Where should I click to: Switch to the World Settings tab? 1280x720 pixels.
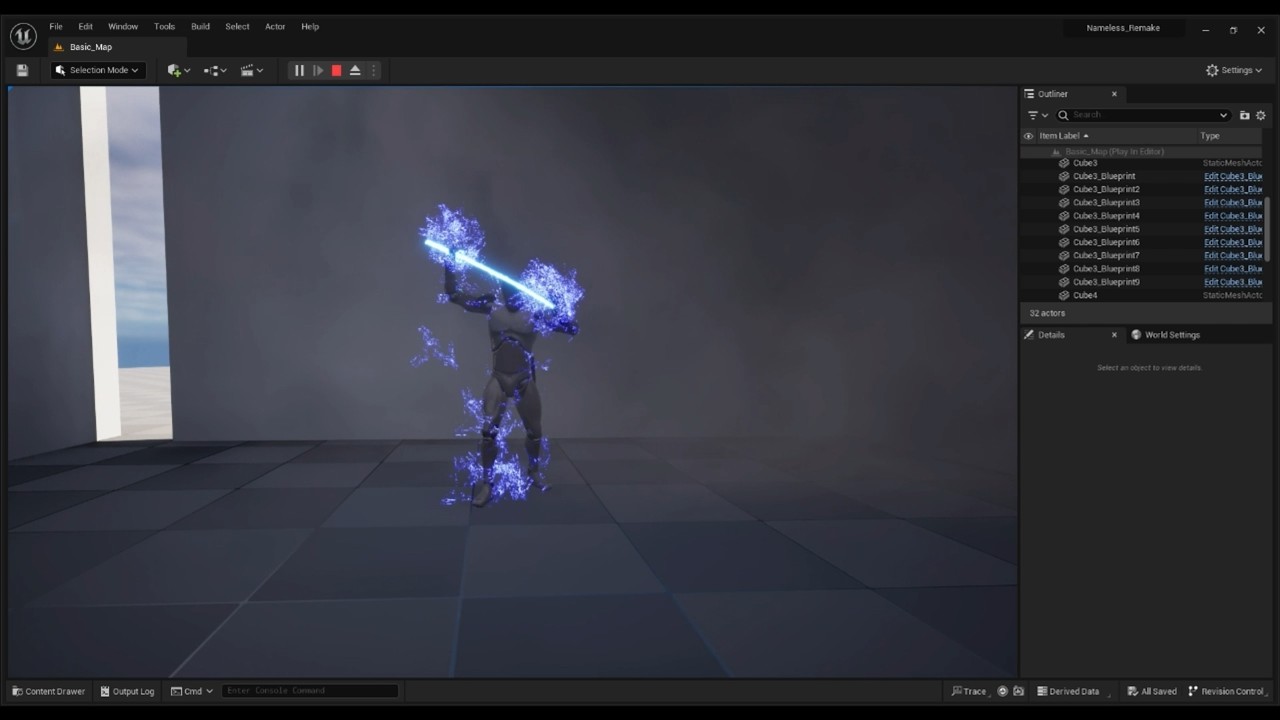[1165, 335]
